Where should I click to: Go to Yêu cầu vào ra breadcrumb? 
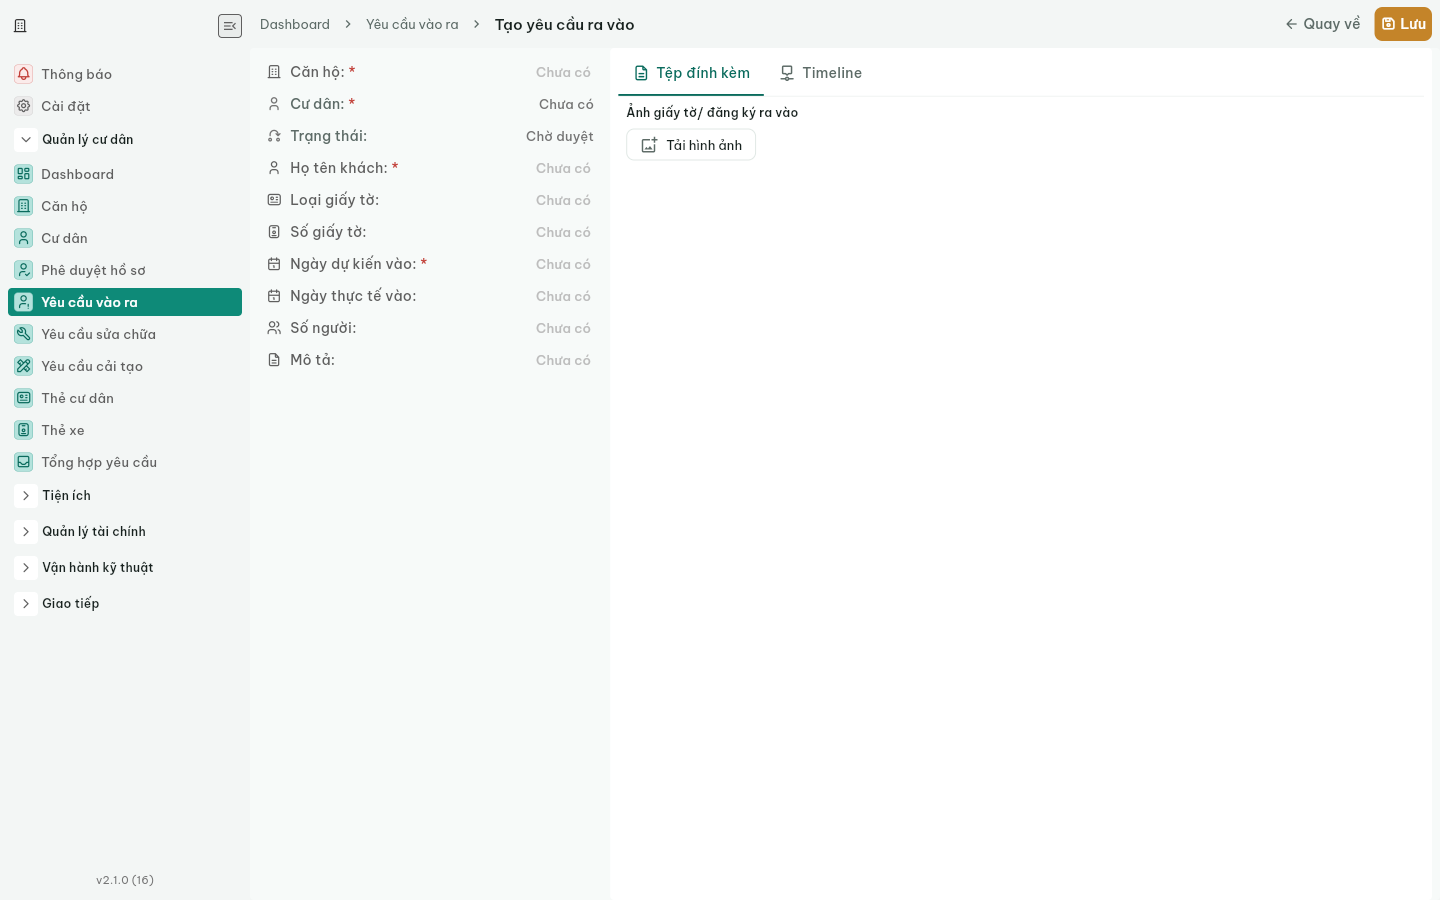click(412, 24)
